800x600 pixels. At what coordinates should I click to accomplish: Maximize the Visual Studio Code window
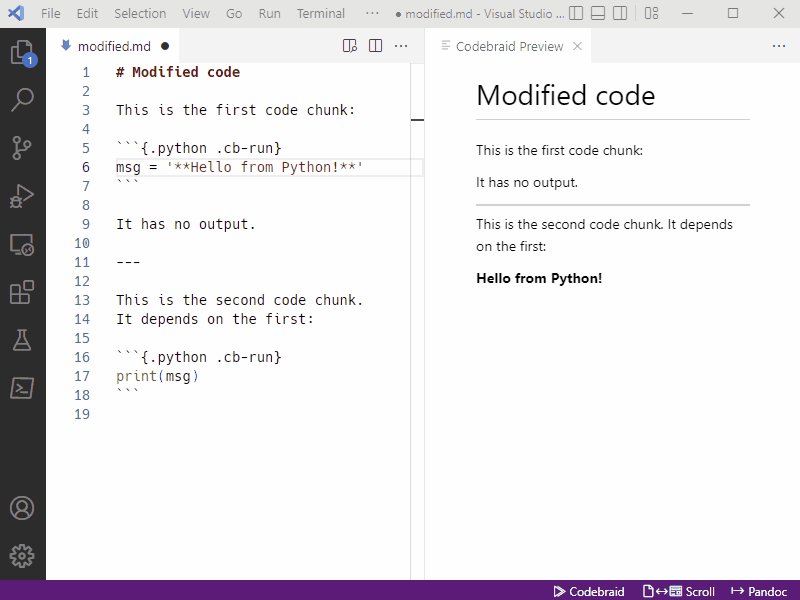coord(733,13)
